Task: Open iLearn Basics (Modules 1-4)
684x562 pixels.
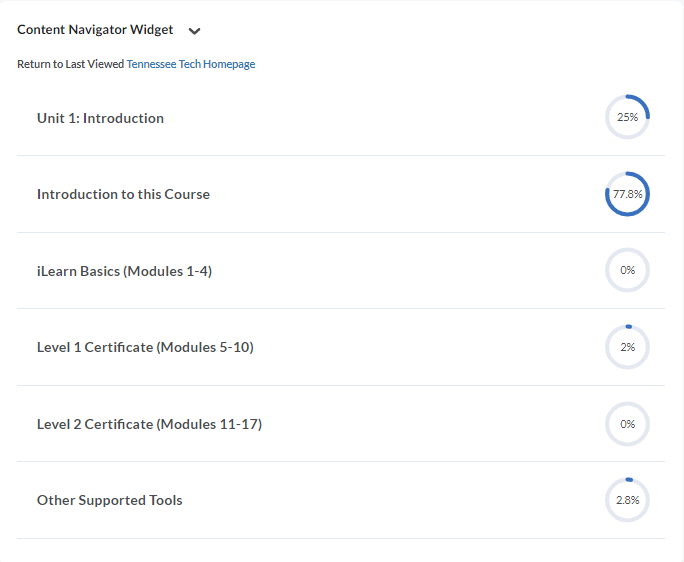Action: click(124, 271)
